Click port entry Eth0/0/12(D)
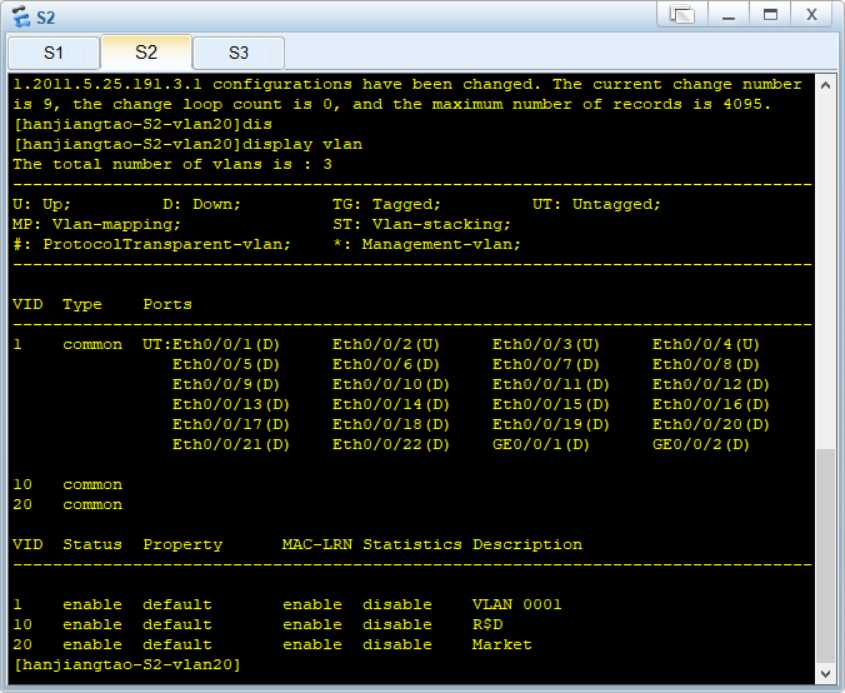 (711, 384)
